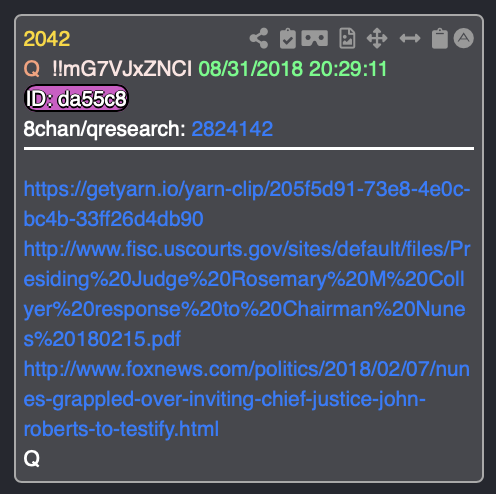The height and width of the screenshot is (494, 496).
Task: Click the VR goggles icon
Action: [x=314, y=38]
